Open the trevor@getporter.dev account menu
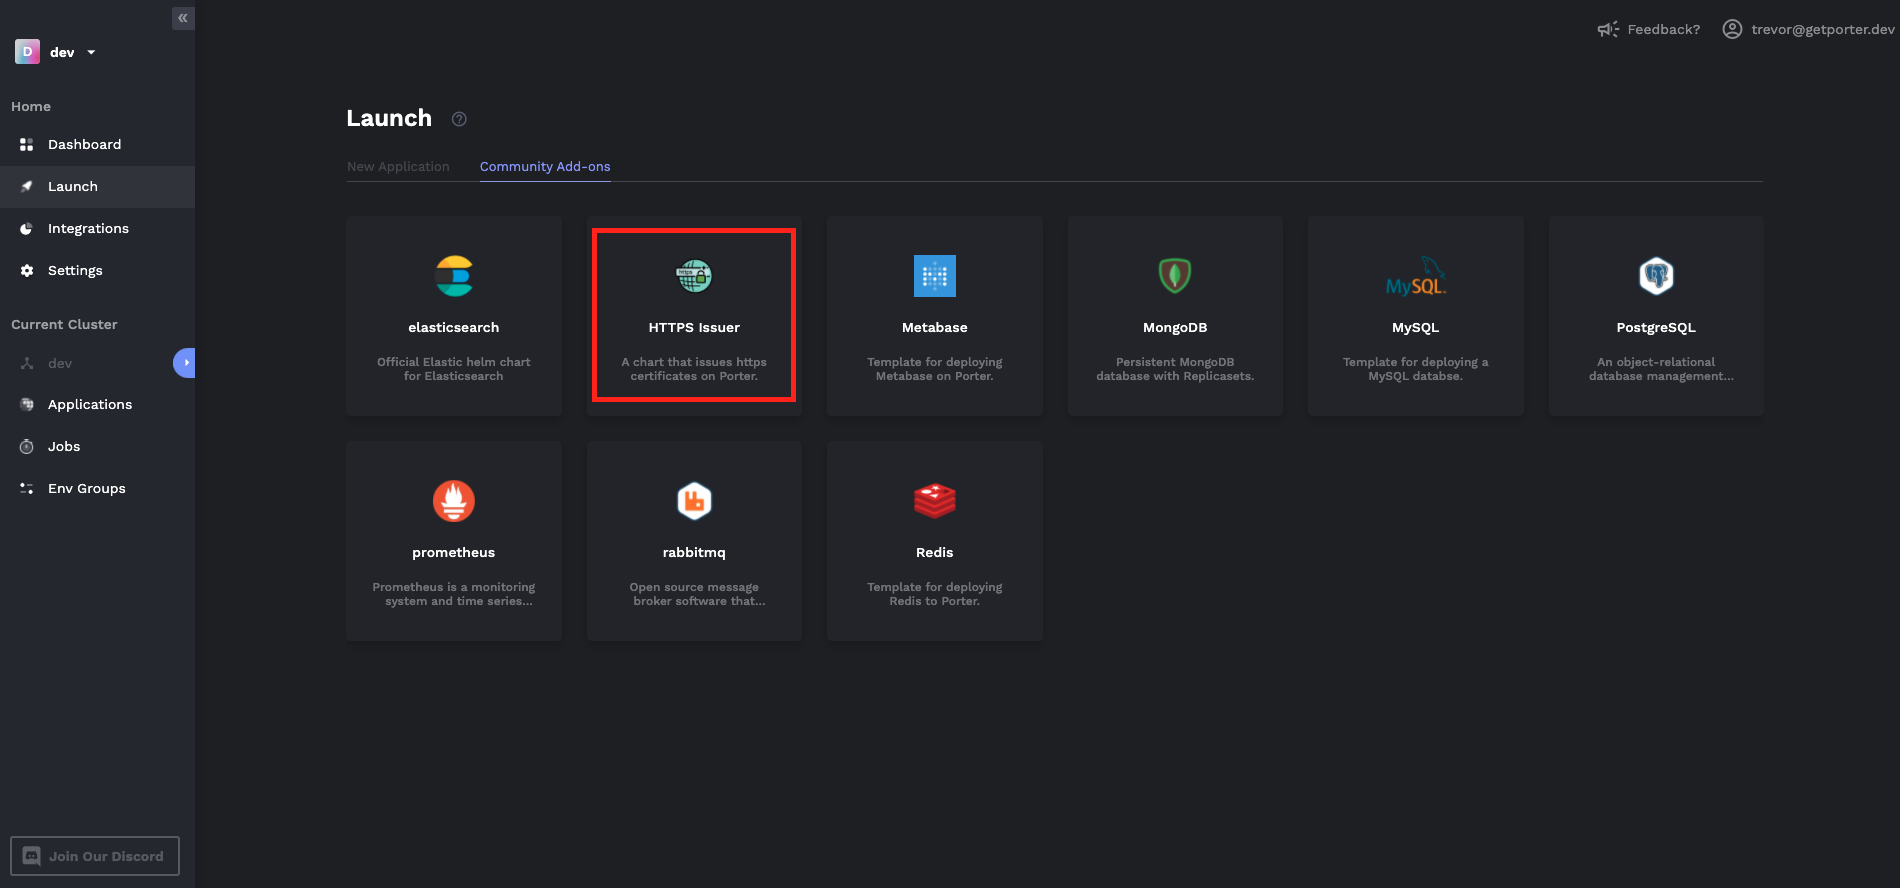The height and width of the screenshot is (888, 1900). coord(1822,29)
